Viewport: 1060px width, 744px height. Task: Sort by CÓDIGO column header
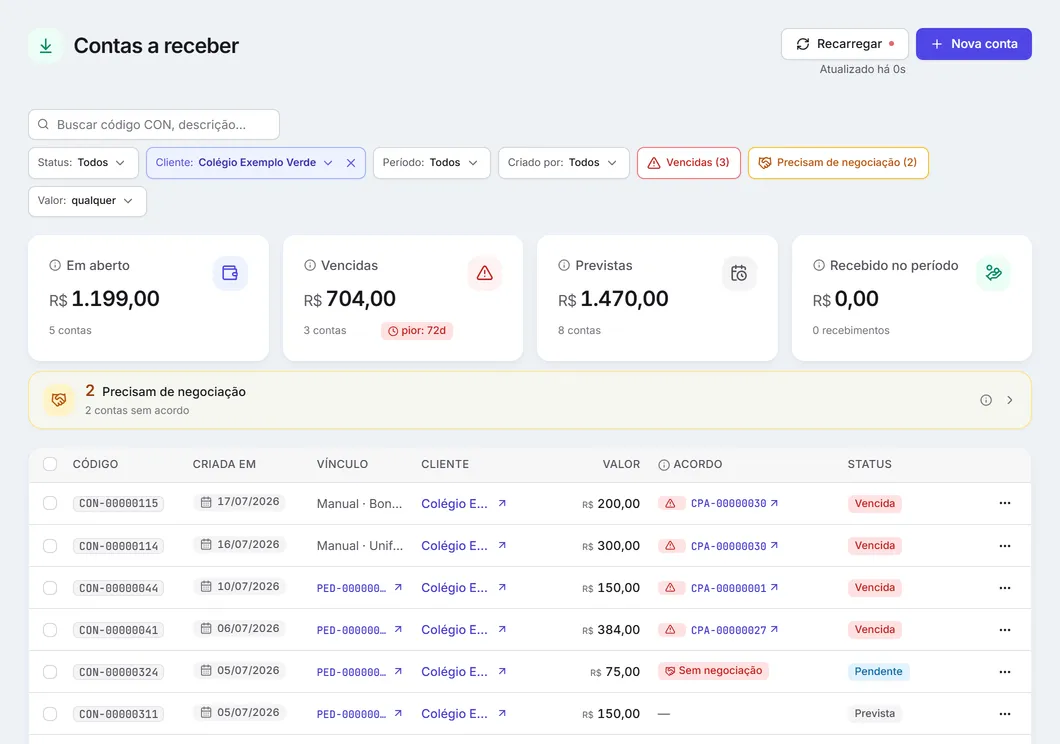click(95, 464)
